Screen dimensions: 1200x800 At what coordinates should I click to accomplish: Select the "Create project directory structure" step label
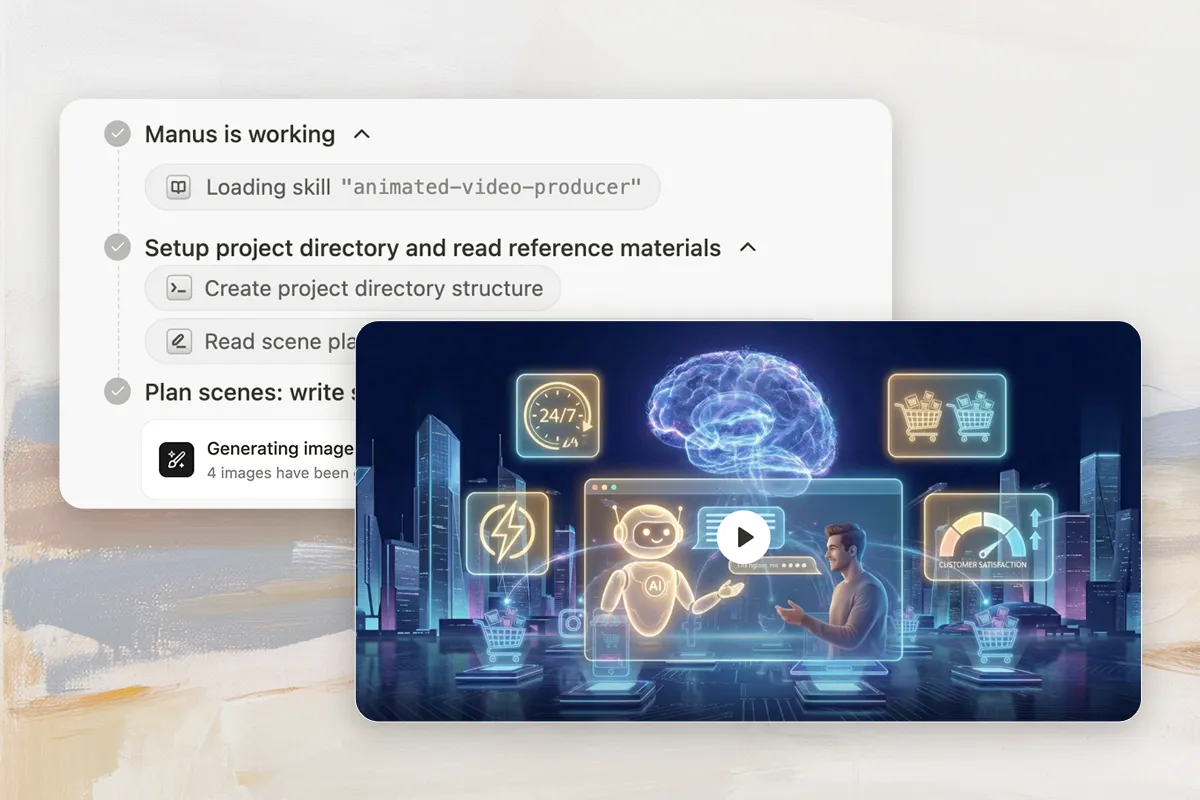point(373,288)
